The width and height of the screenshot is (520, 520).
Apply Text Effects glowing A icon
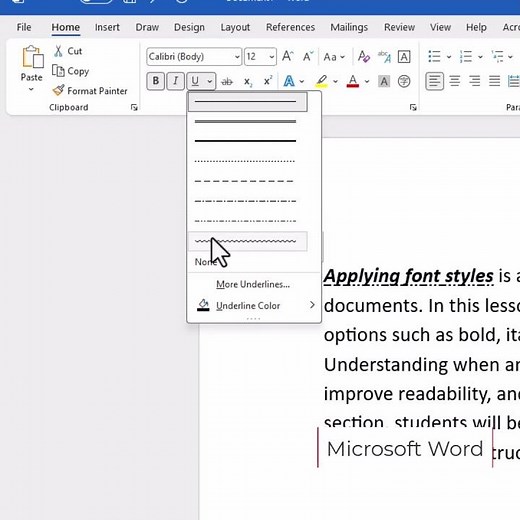click(x=289, y=81)
